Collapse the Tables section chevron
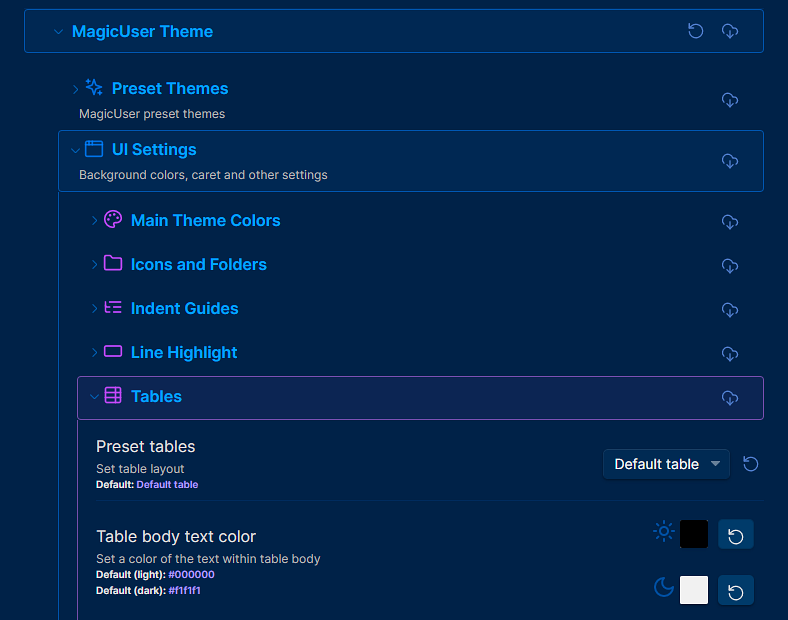Screen dimensions: 788x620 (94, 397)
